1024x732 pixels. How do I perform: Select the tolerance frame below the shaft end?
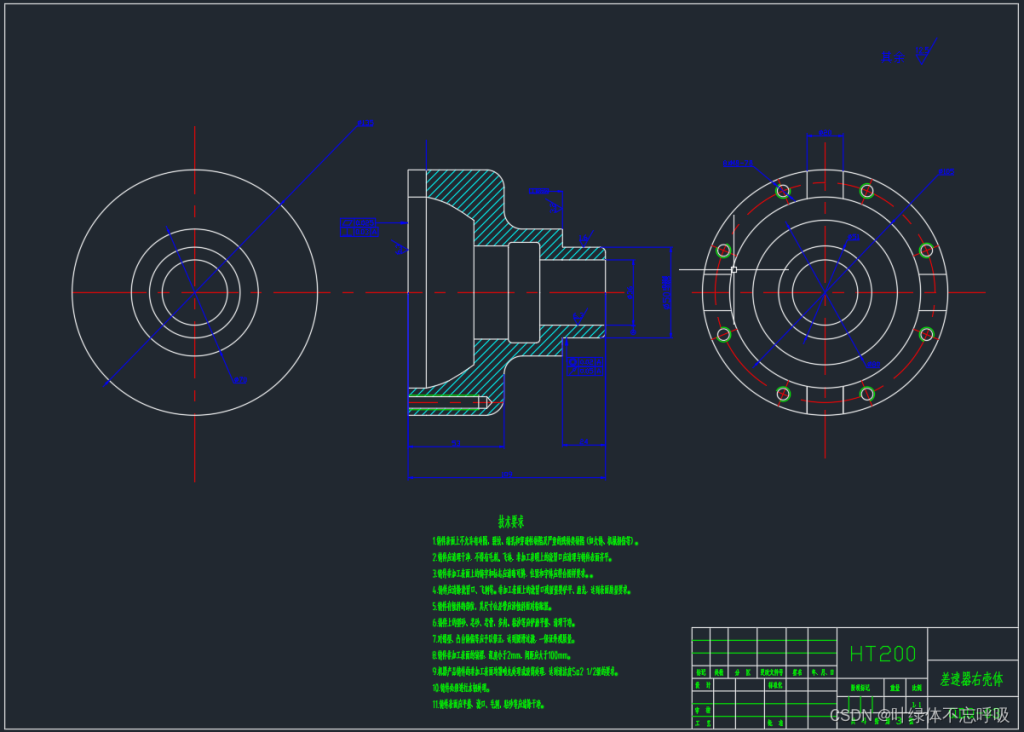tap(585, 366)
